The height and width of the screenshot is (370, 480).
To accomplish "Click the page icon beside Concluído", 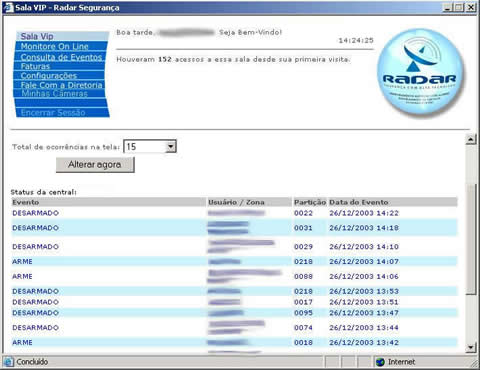I will click(8, 362).
